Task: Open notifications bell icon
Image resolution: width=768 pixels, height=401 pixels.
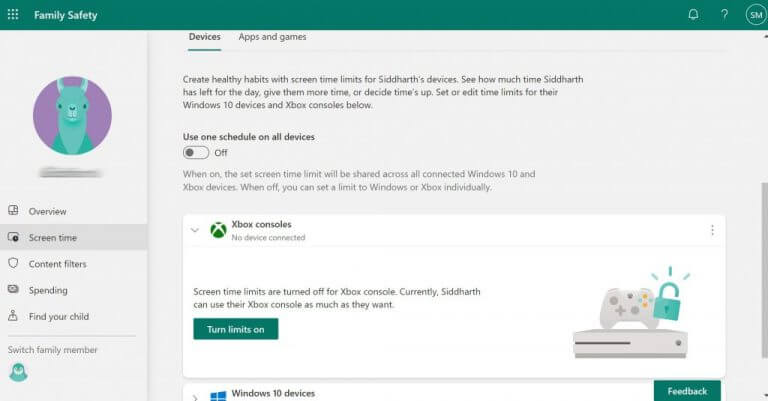Action: [693, 15]
